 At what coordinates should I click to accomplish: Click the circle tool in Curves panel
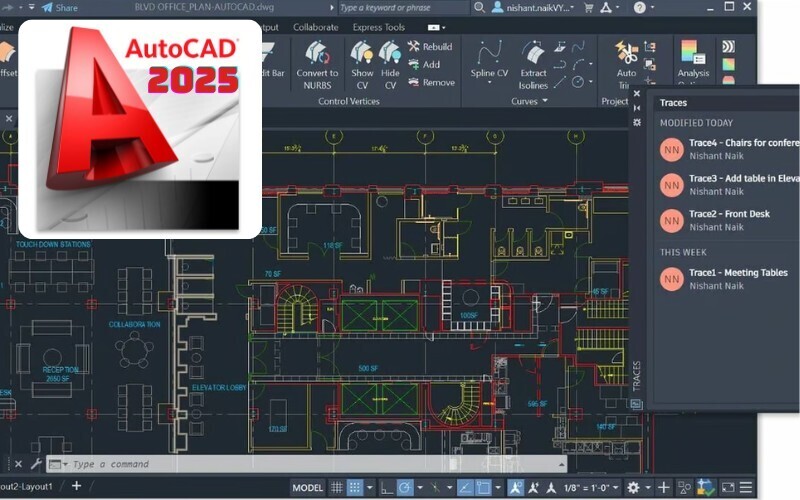pos(578,82)
